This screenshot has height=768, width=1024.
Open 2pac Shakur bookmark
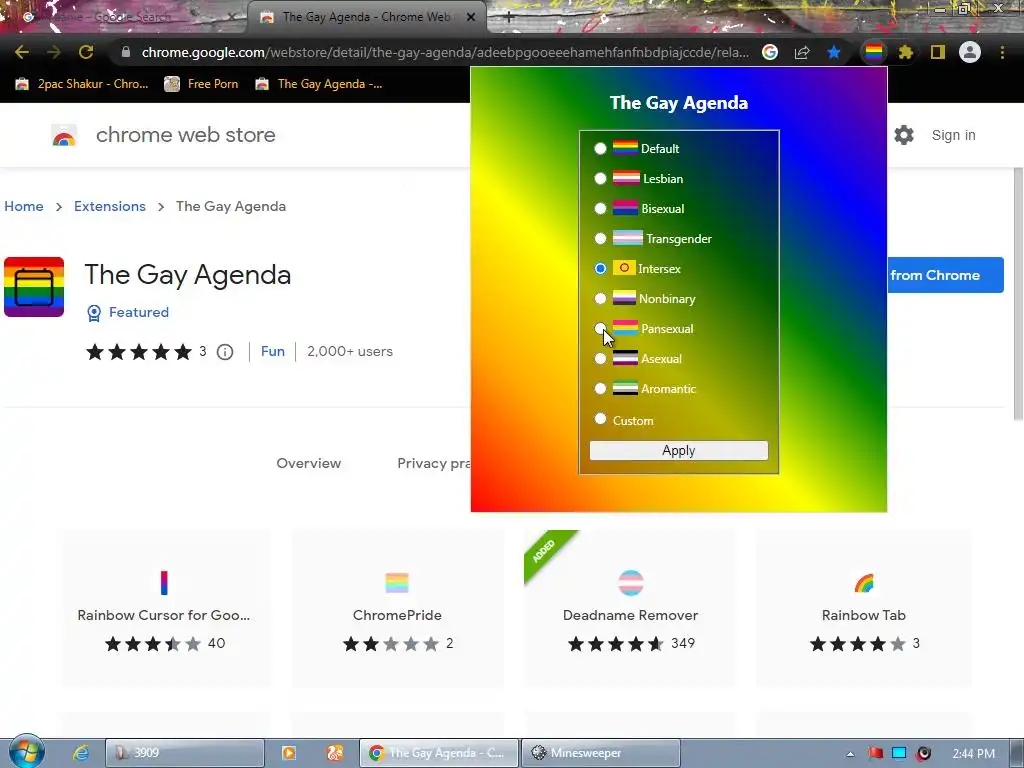83,84
